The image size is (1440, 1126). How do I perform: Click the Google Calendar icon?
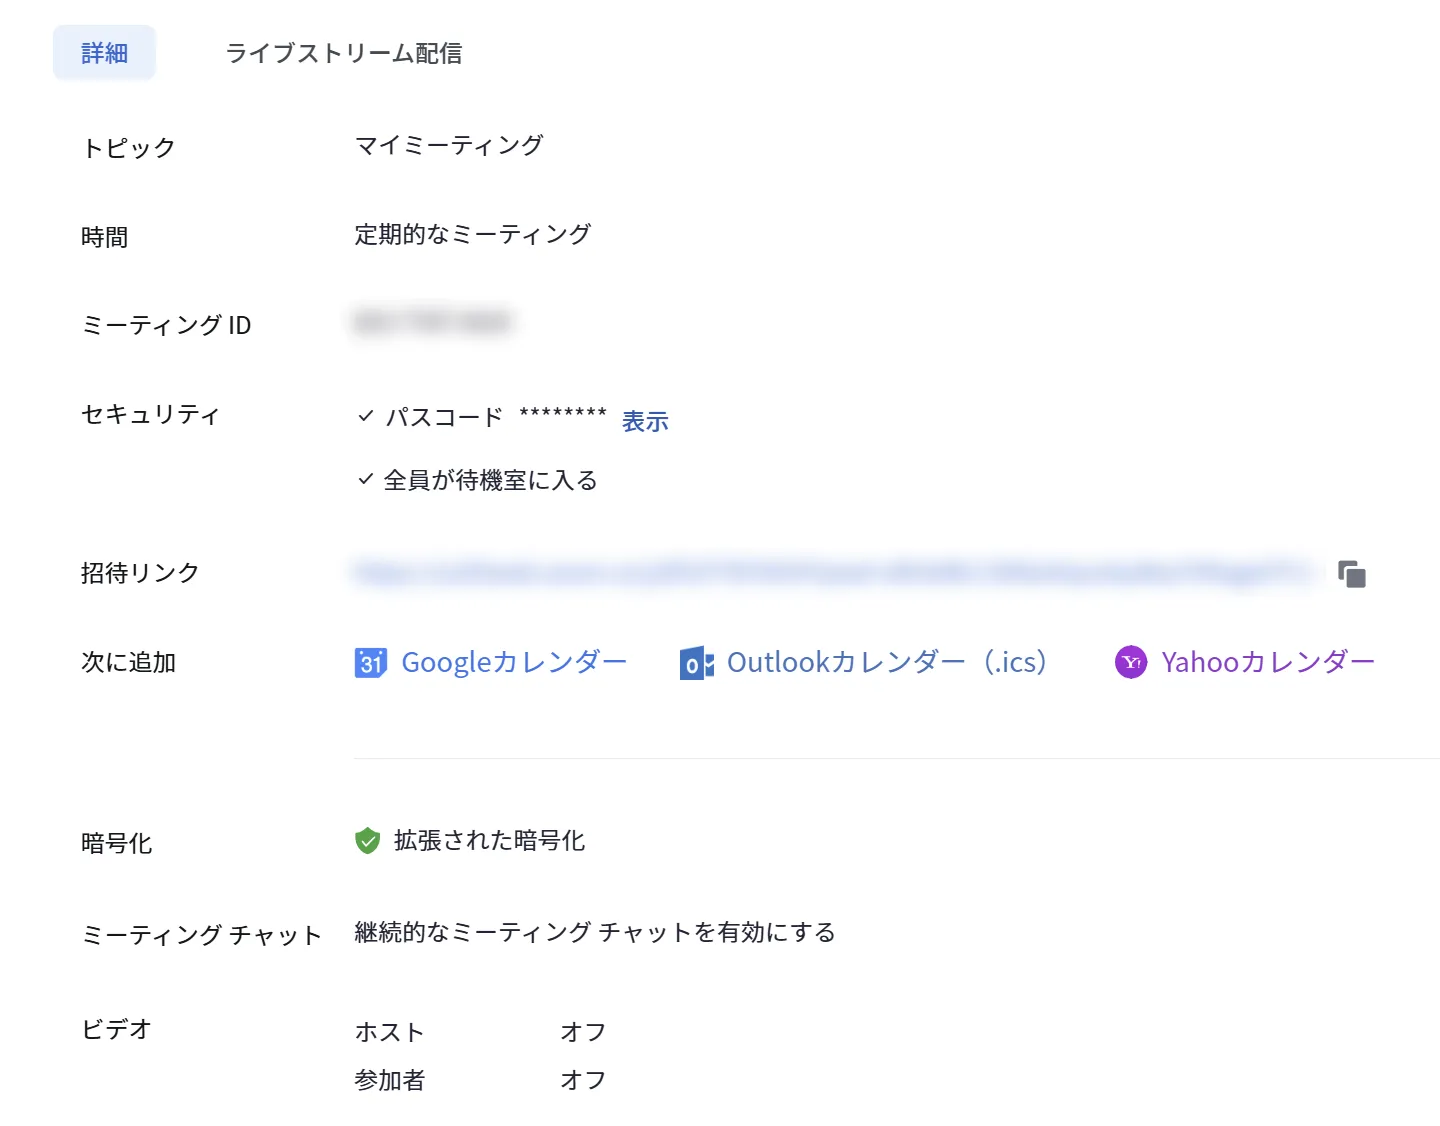point(370,662)
